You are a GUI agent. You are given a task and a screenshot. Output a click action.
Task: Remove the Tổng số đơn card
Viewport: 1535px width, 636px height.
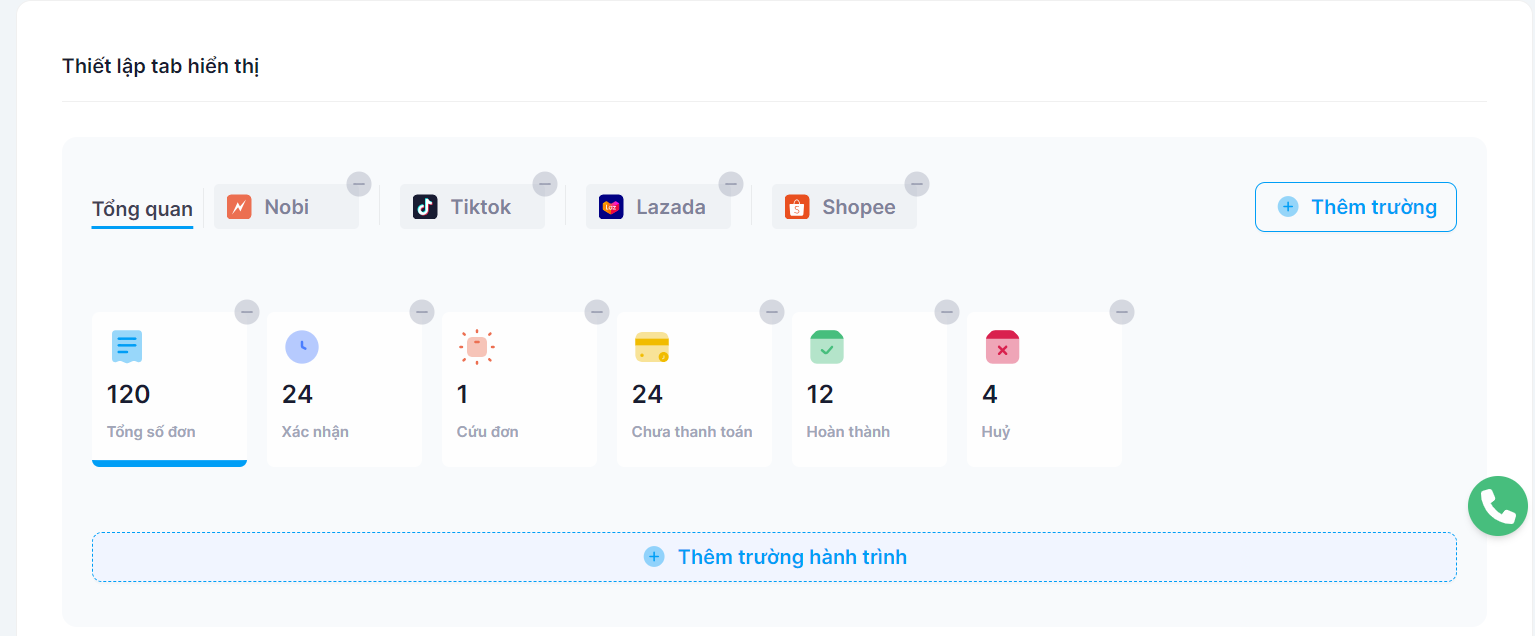[x=247, y=312]
